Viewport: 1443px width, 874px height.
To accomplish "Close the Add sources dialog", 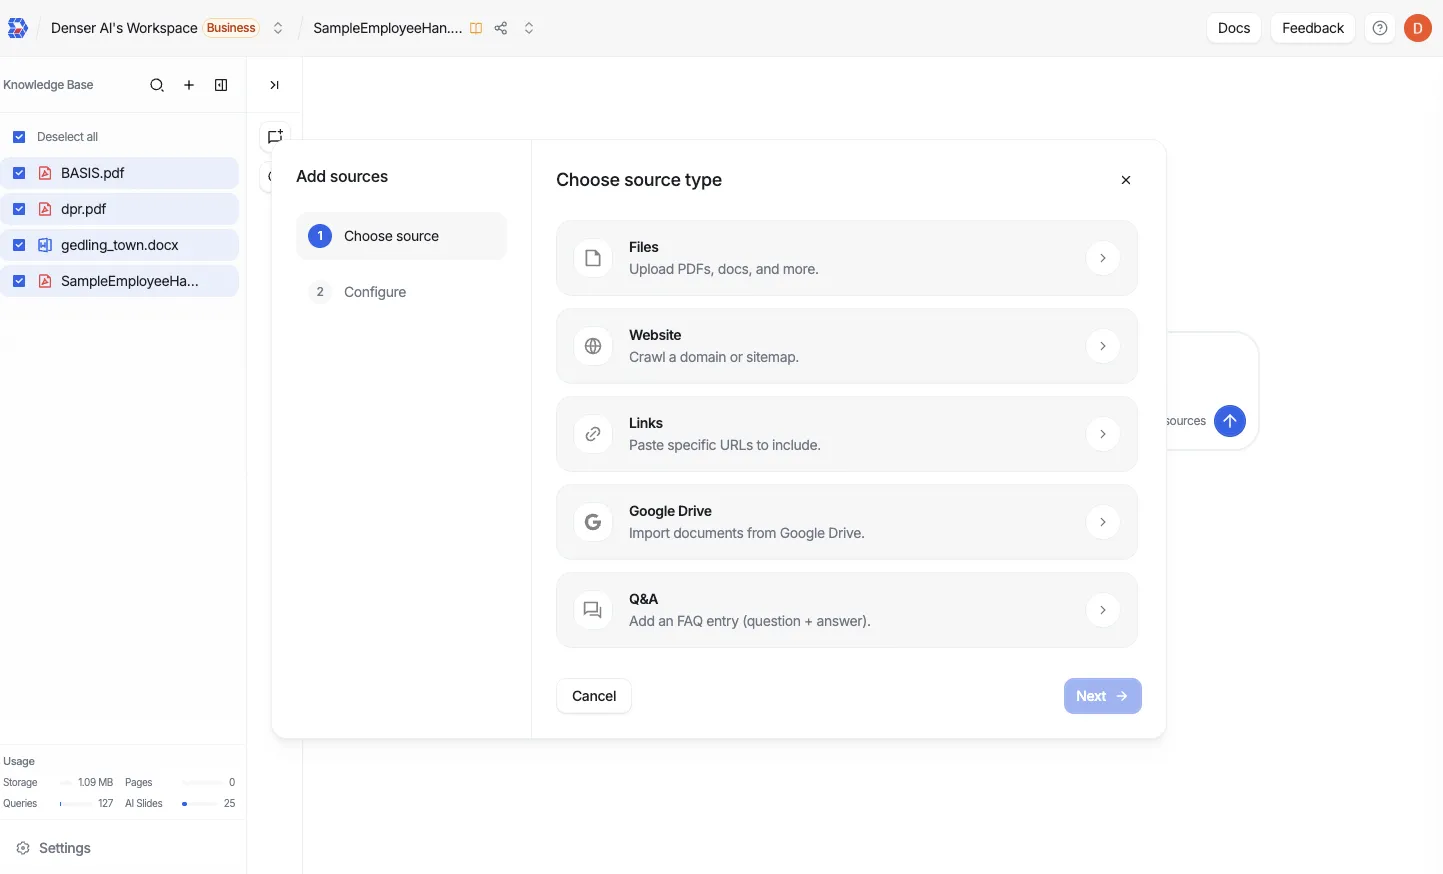I will (x=1126, y=180).
